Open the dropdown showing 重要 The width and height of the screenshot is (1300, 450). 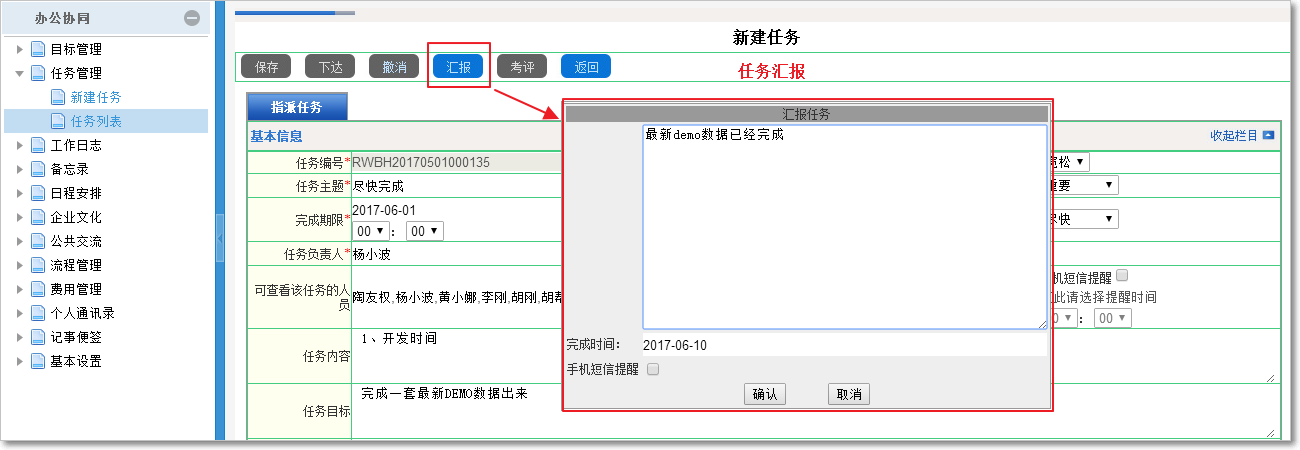tap(1082, 186)
